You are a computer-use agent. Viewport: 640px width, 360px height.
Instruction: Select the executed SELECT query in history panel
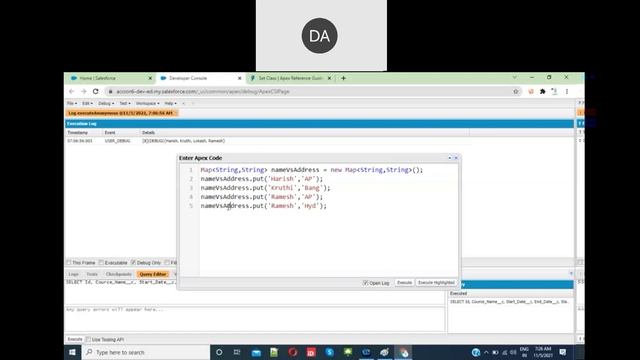coord(510,302)
